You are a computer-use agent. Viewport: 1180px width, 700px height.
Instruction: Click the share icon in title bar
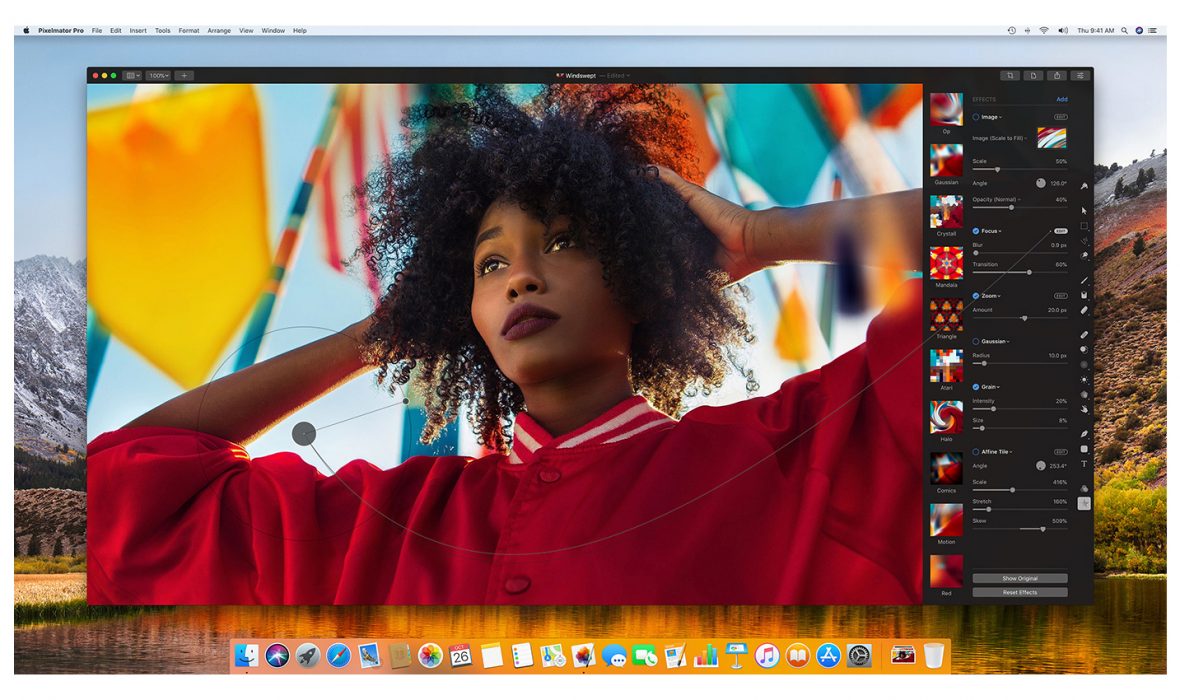click(1057, 75)
